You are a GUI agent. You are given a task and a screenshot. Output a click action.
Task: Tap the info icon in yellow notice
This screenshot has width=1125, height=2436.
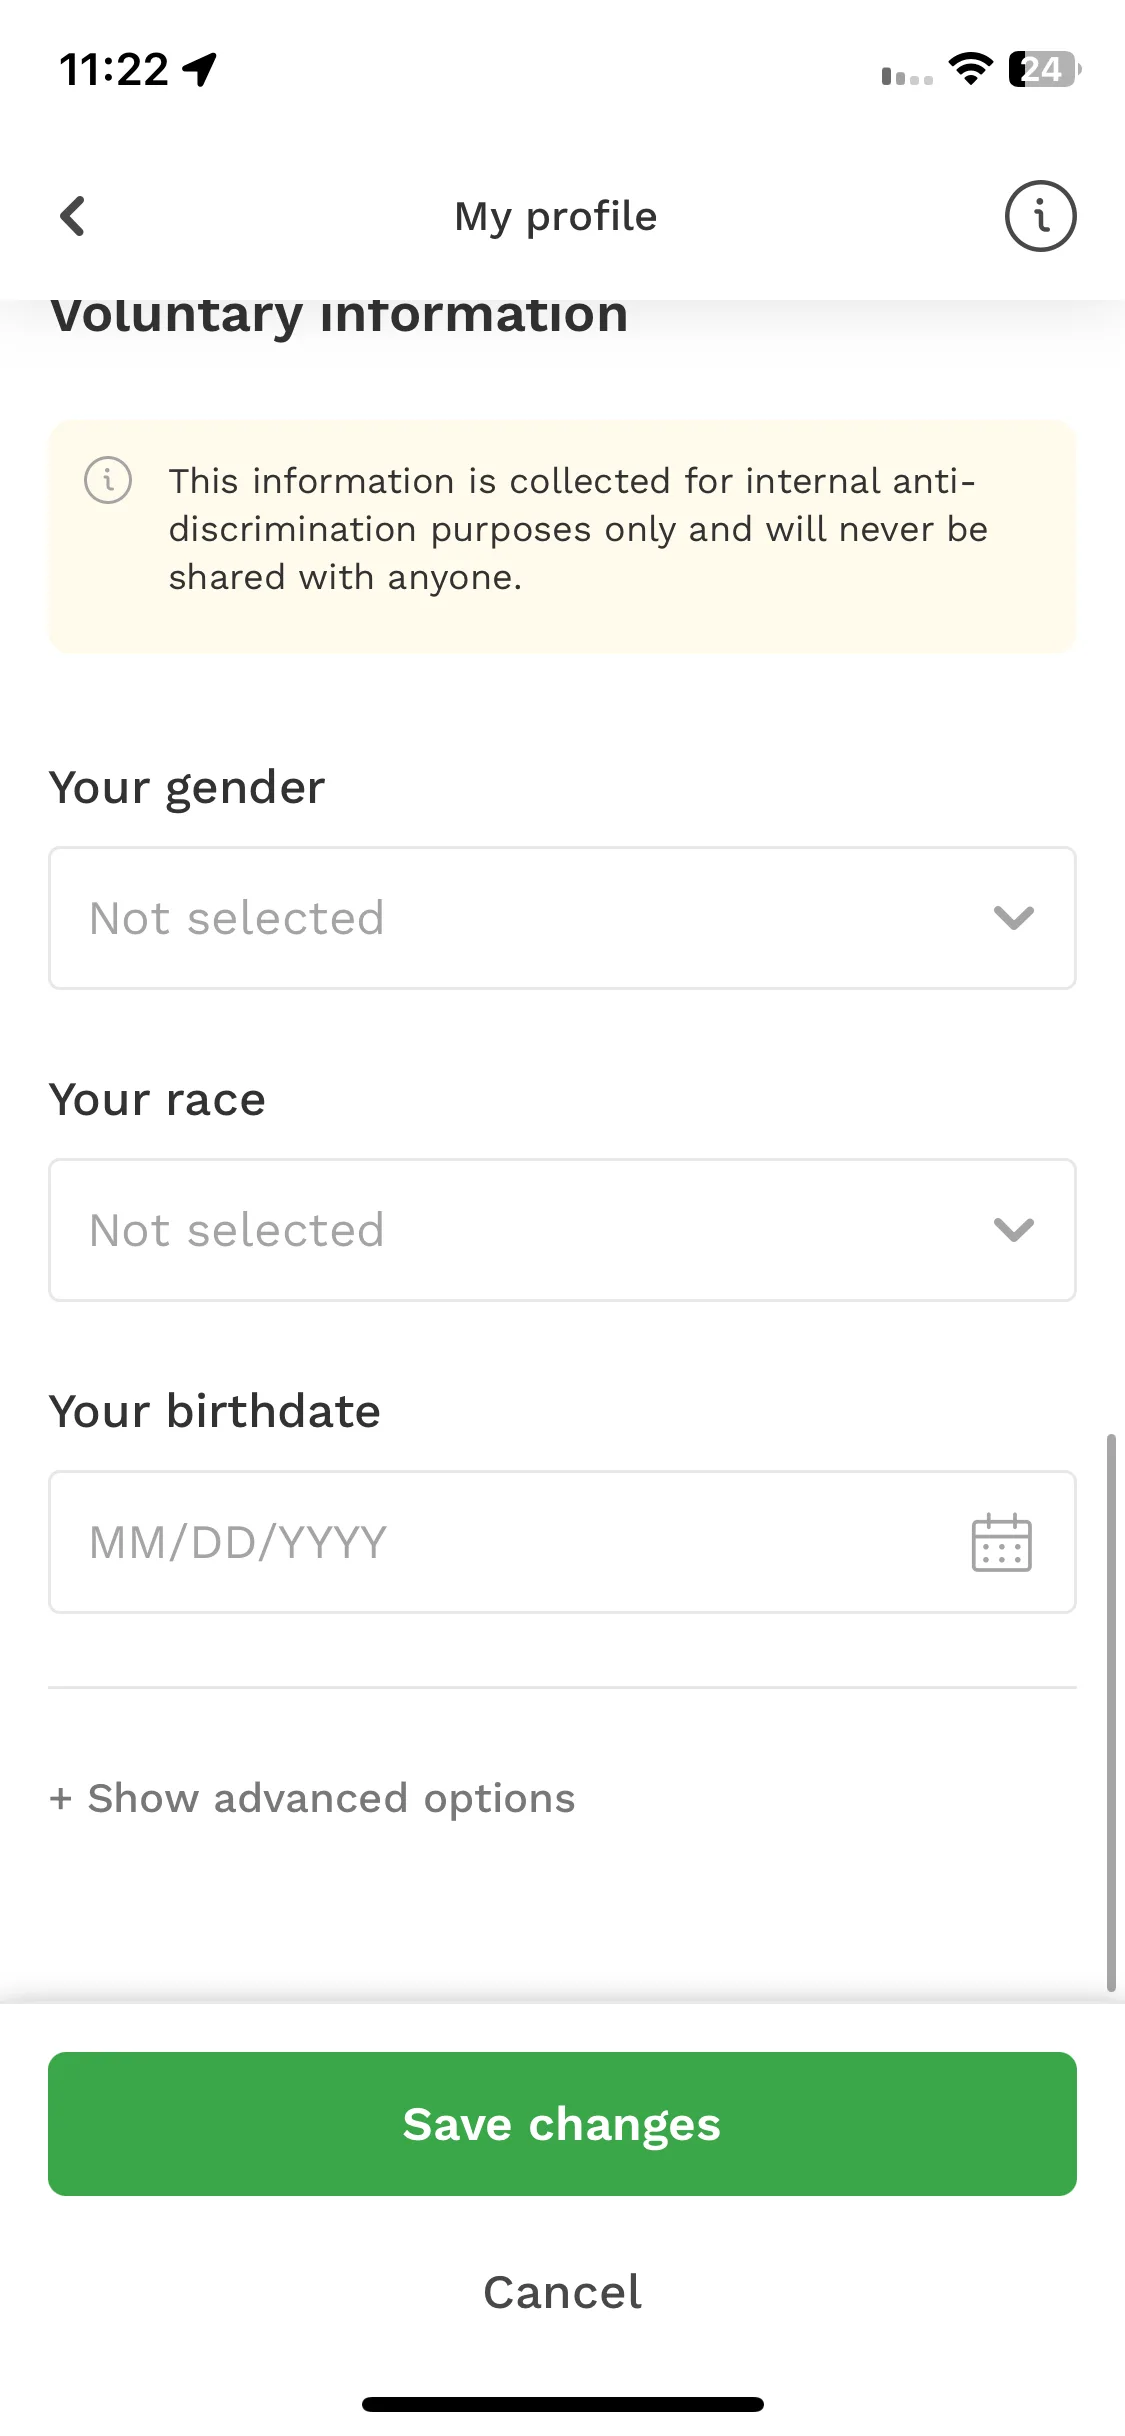pos(108,480)
